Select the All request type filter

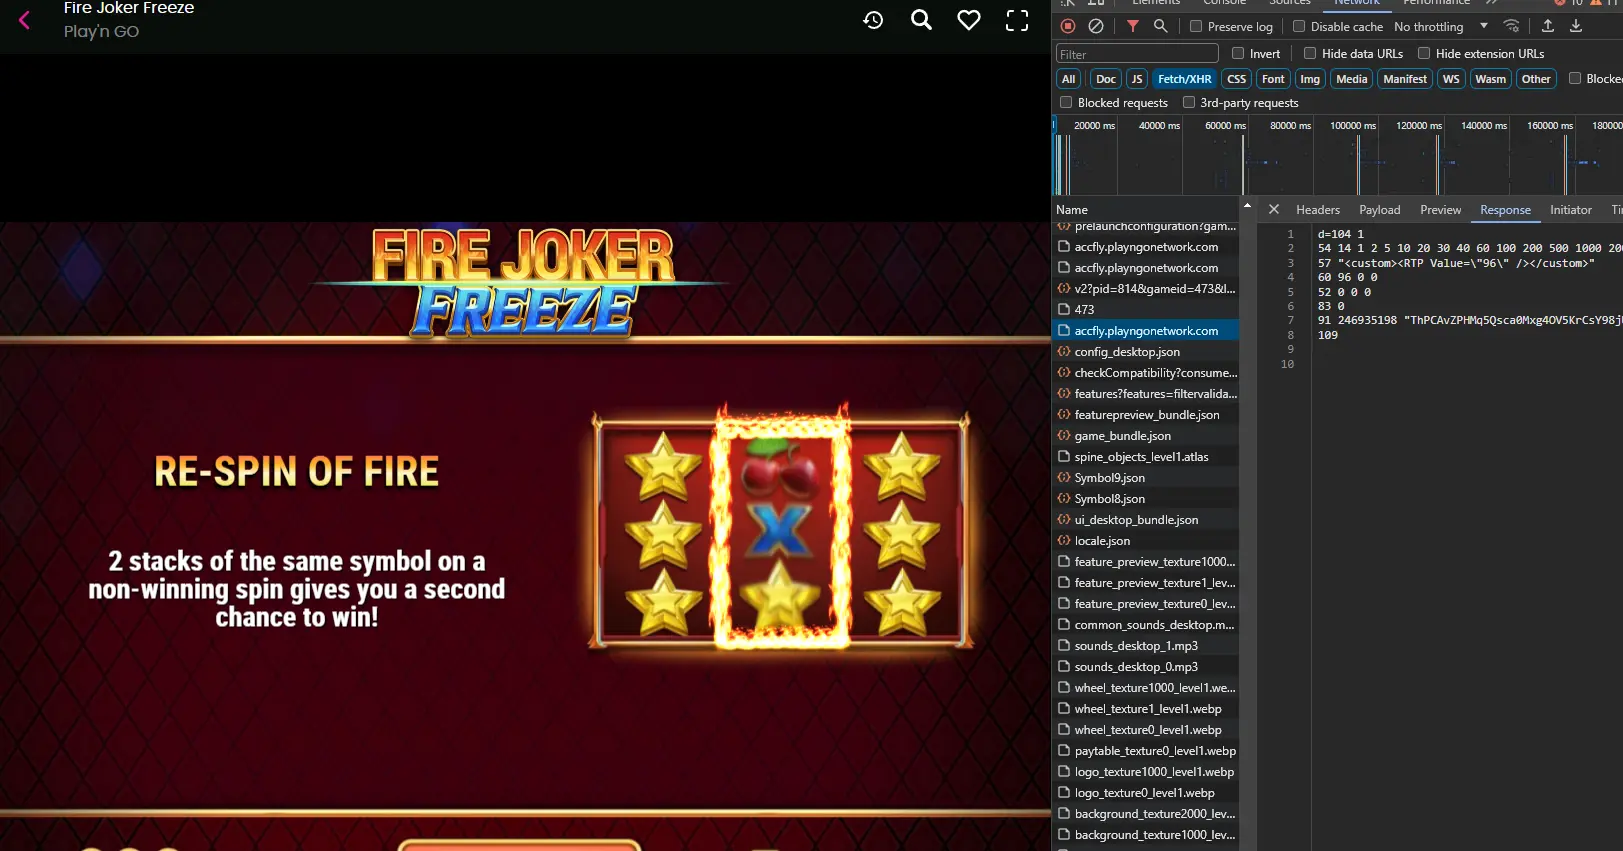[x=1069, y=79]
